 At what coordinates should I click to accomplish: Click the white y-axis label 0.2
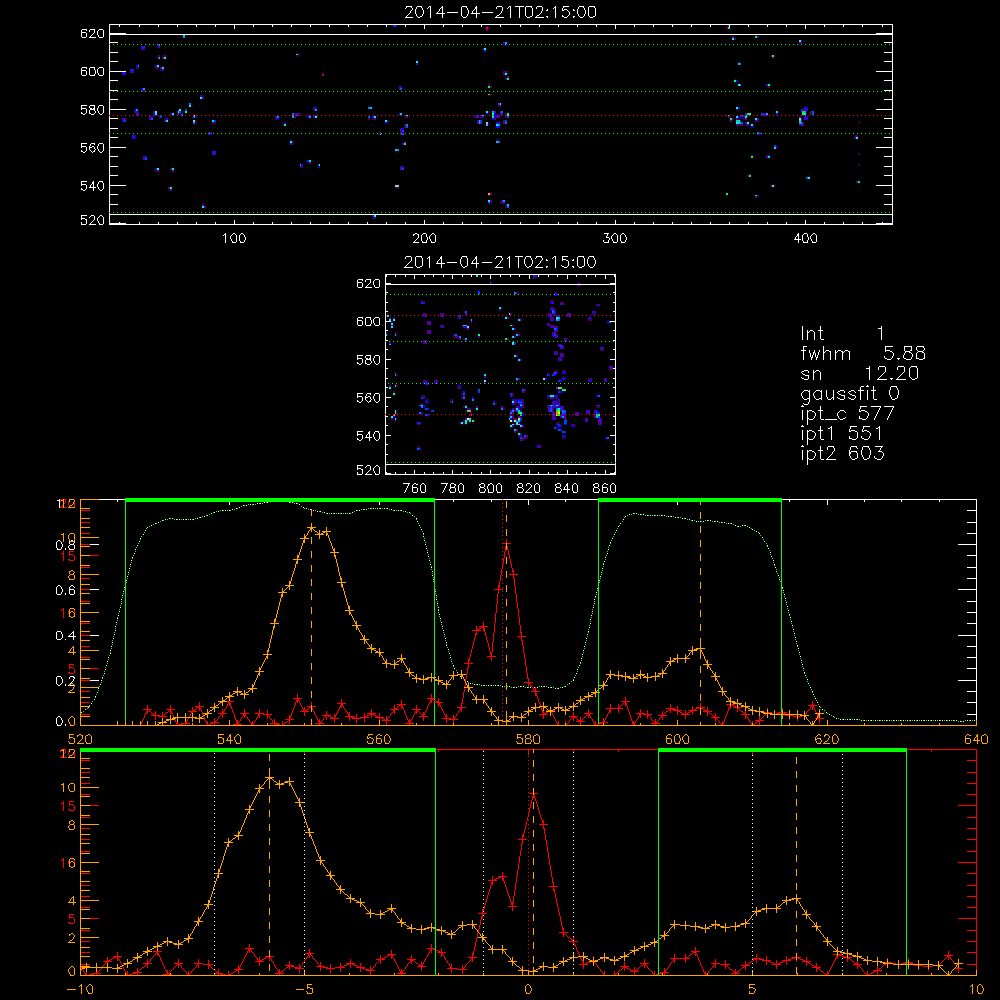[x=66, y=680]
